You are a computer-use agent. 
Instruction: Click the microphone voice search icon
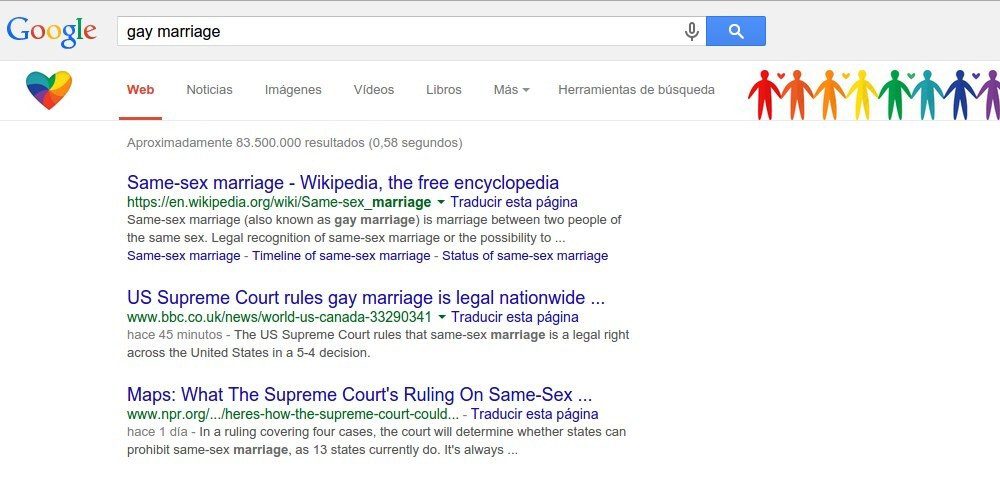click(x=691, y=32)
